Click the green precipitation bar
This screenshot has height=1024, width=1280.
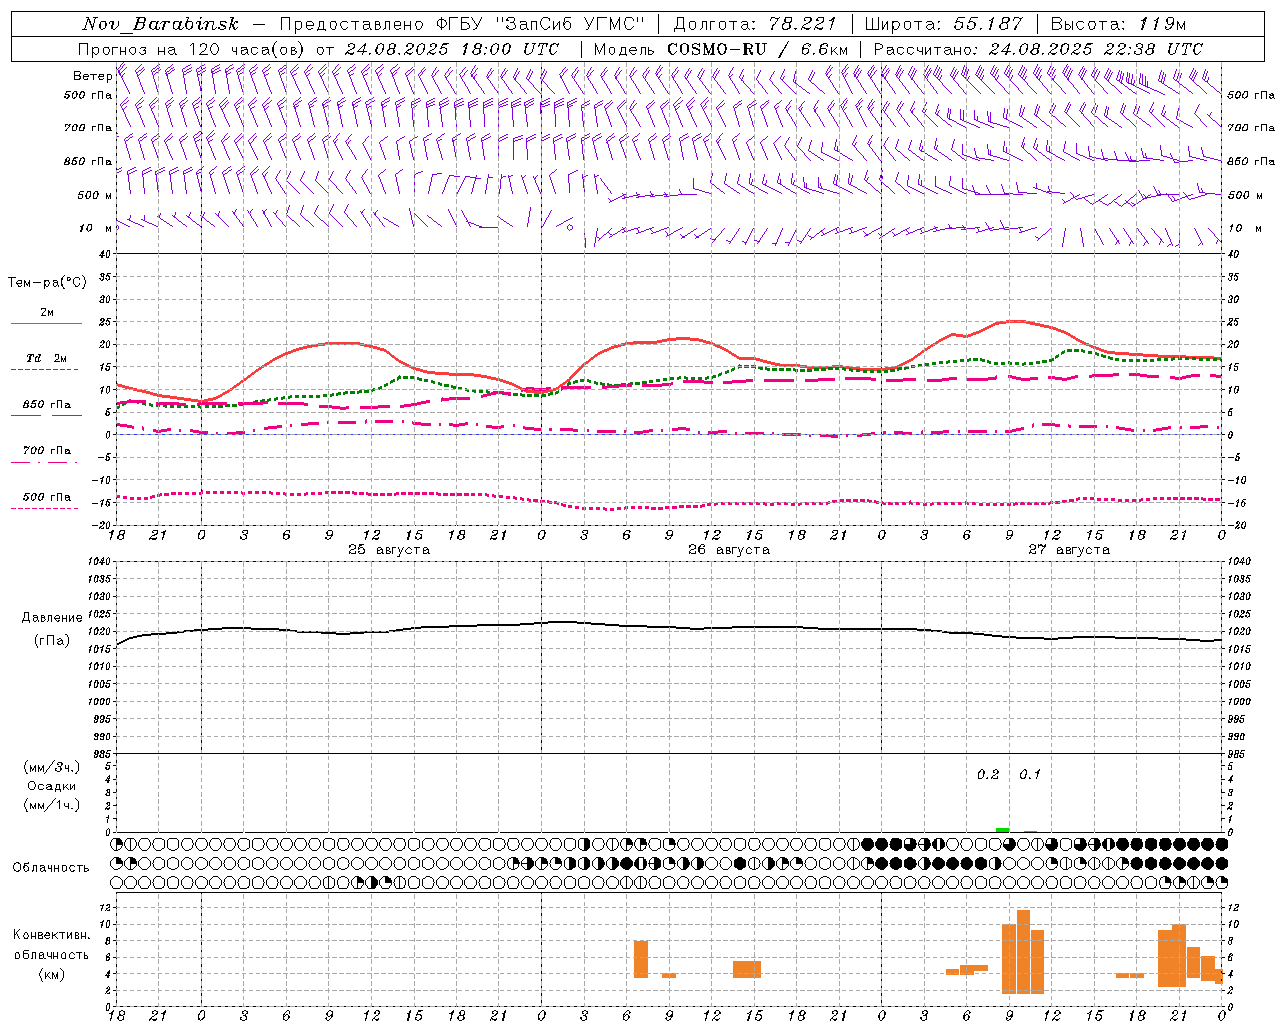coord(1002,830)
